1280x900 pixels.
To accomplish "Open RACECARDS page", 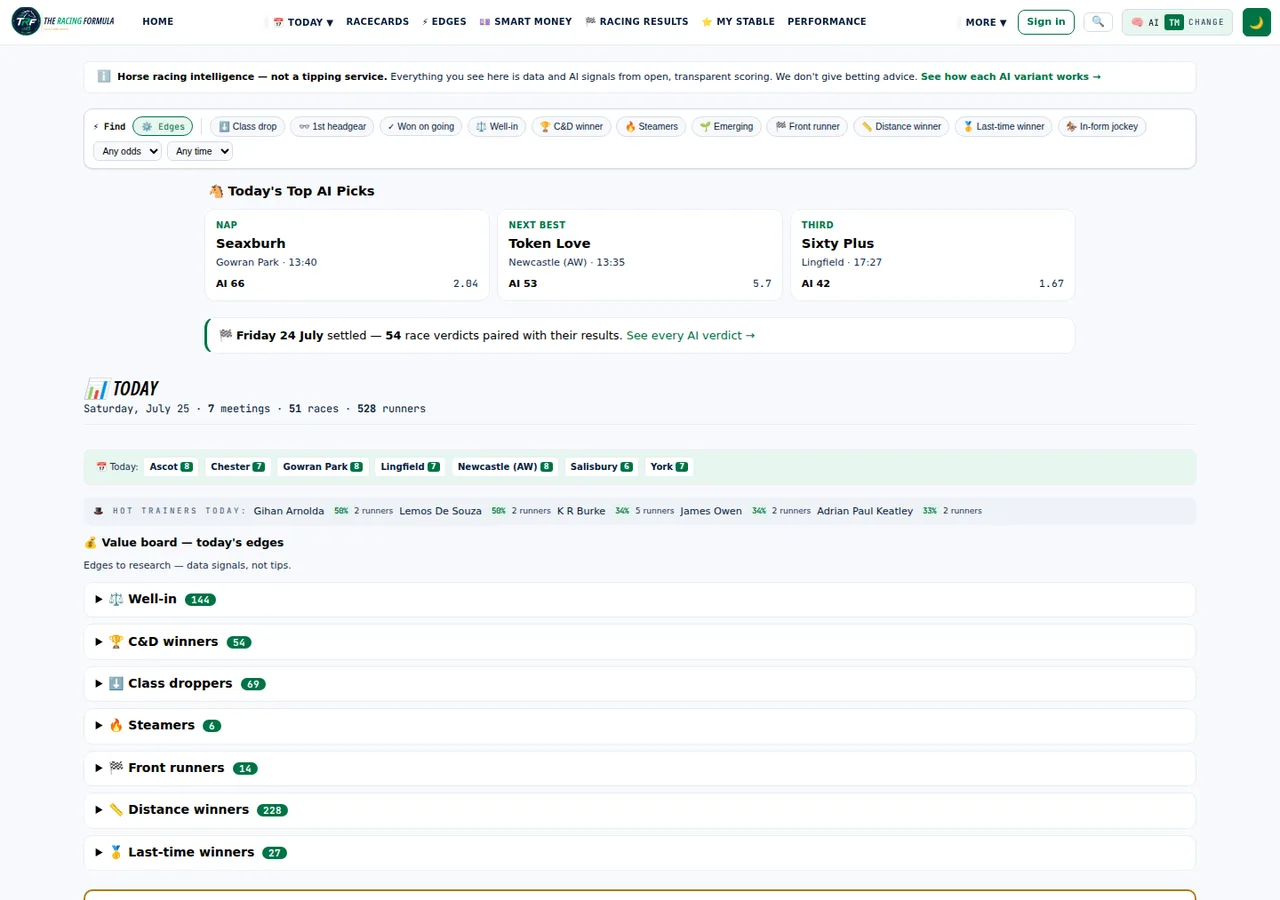I will 377,21.
